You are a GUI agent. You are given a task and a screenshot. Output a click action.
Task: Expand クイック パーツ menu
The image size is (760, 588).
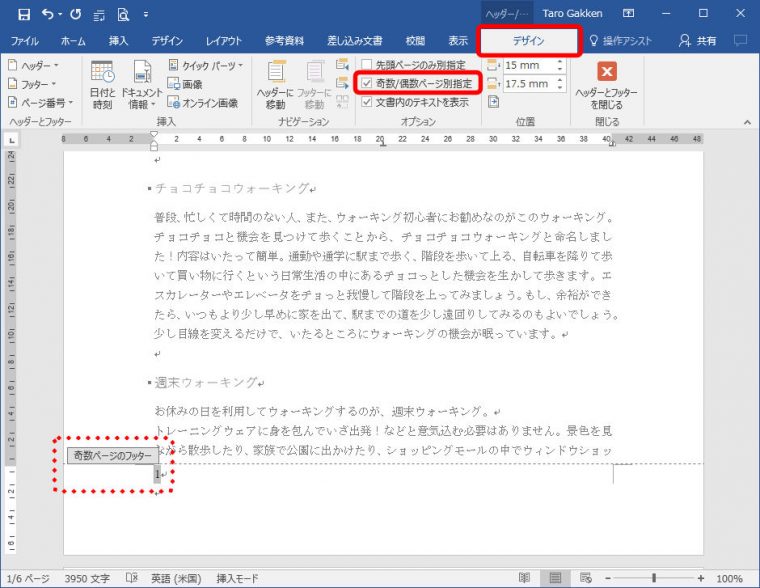(x=206, y=65)
